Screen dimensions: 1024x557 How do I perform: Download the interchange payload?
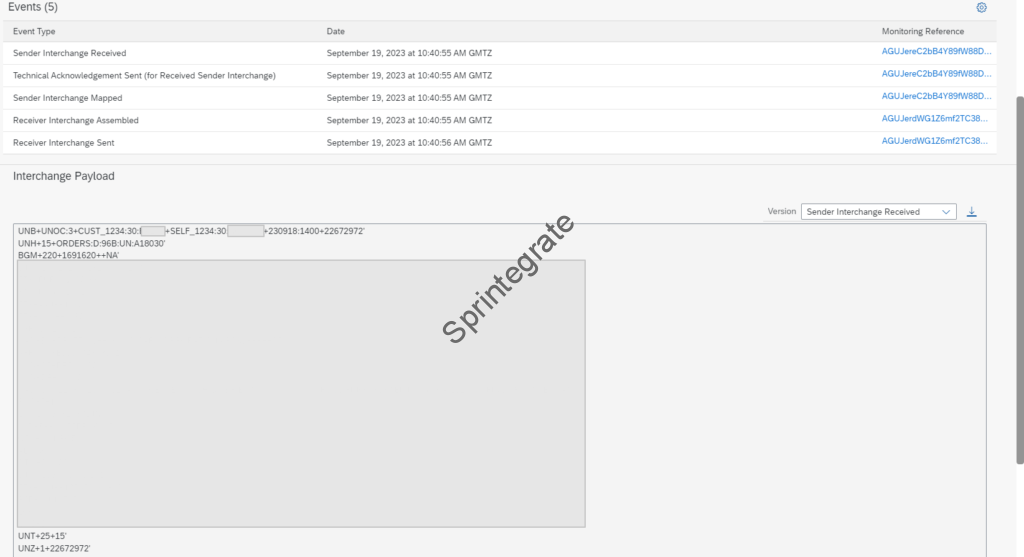coord(971,212)
